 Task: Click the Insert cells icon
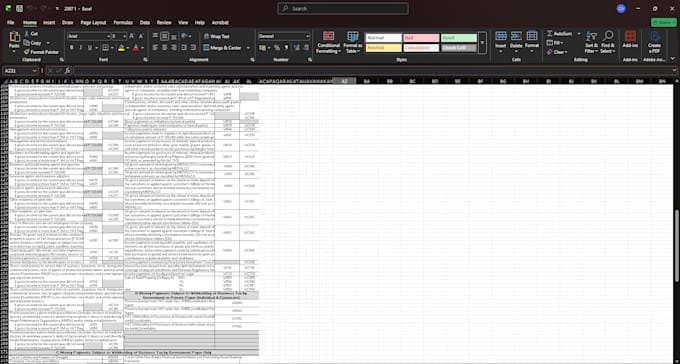[500, 43]
